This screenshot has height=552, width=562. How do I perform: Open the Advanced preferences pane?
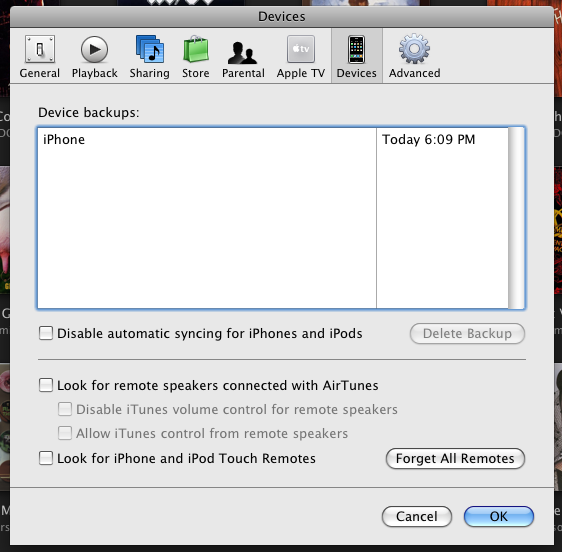[x=415, y=56]
